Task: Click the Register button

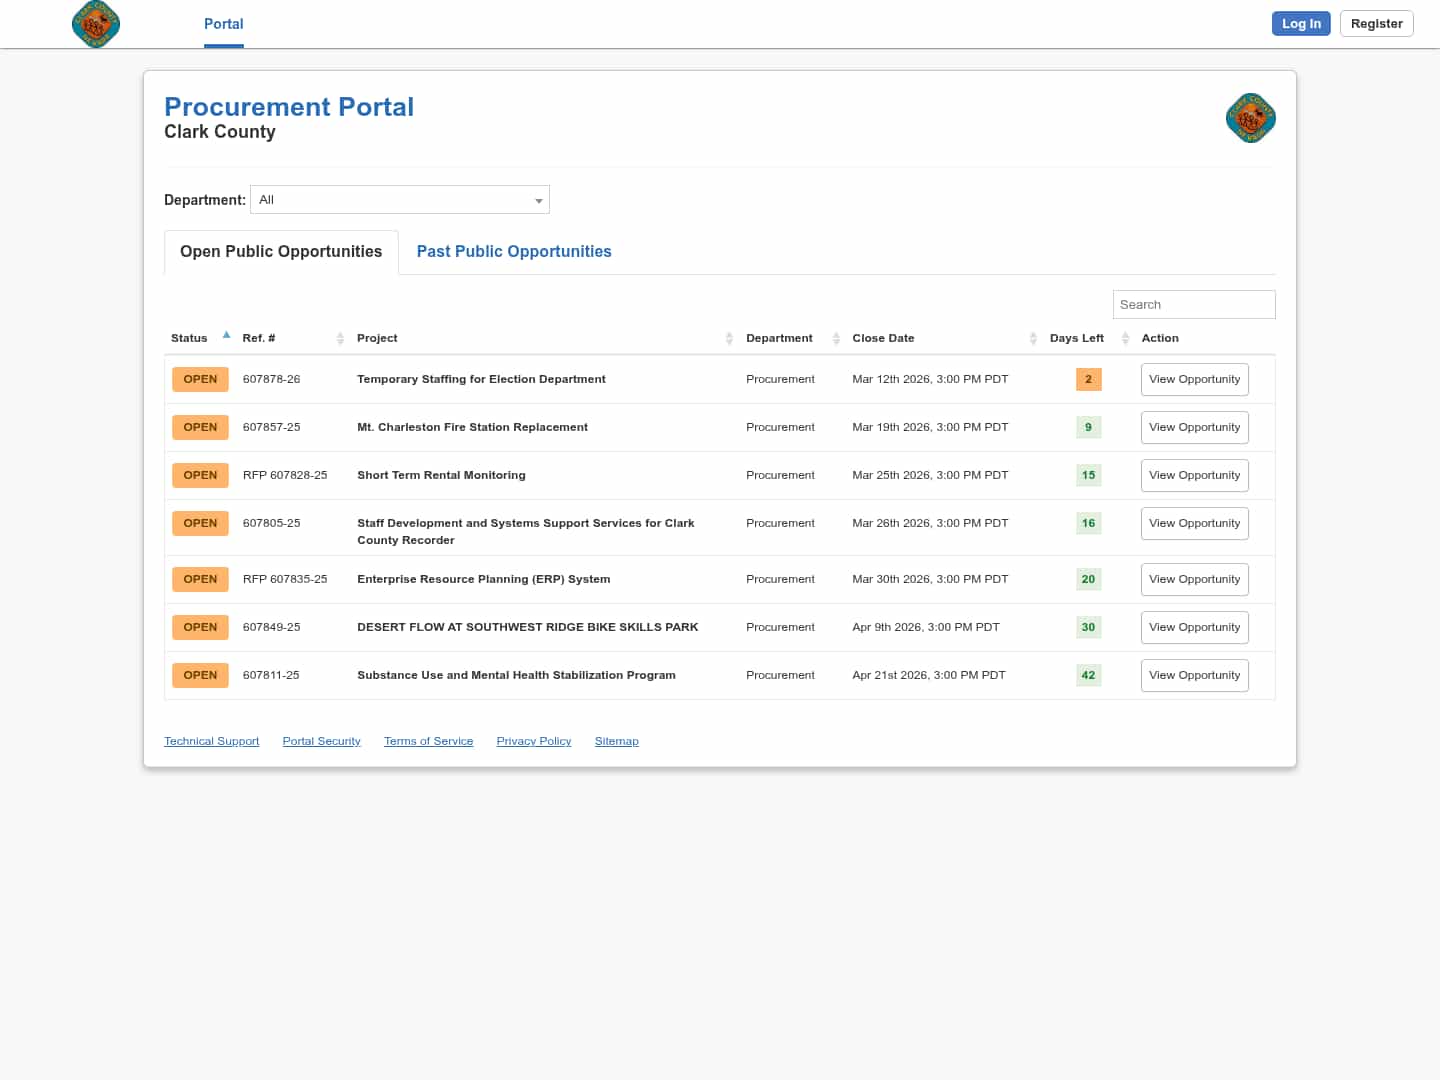Action: (x=1376, y=24)
